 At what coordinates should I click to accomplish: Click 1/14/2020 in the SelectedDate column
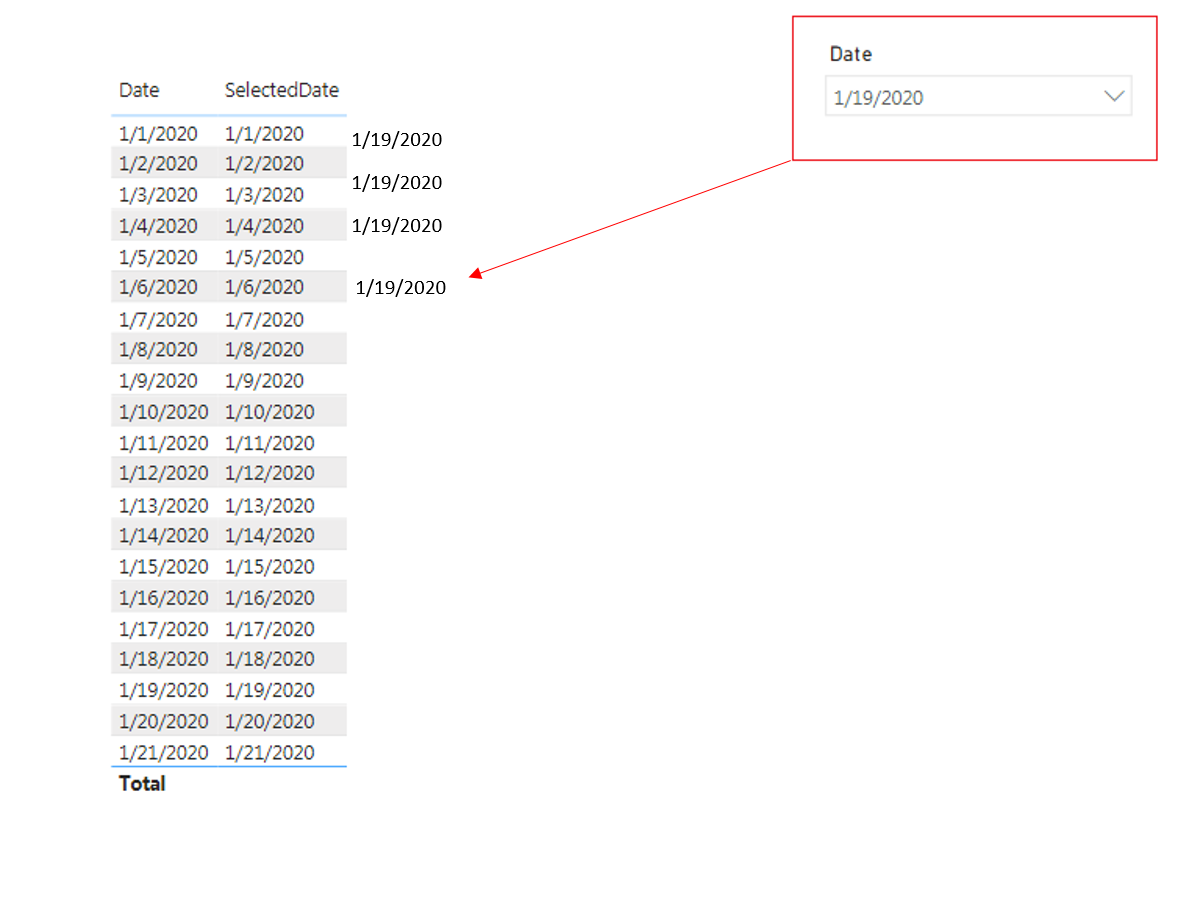pyautogui.click(x=269, y=536)
